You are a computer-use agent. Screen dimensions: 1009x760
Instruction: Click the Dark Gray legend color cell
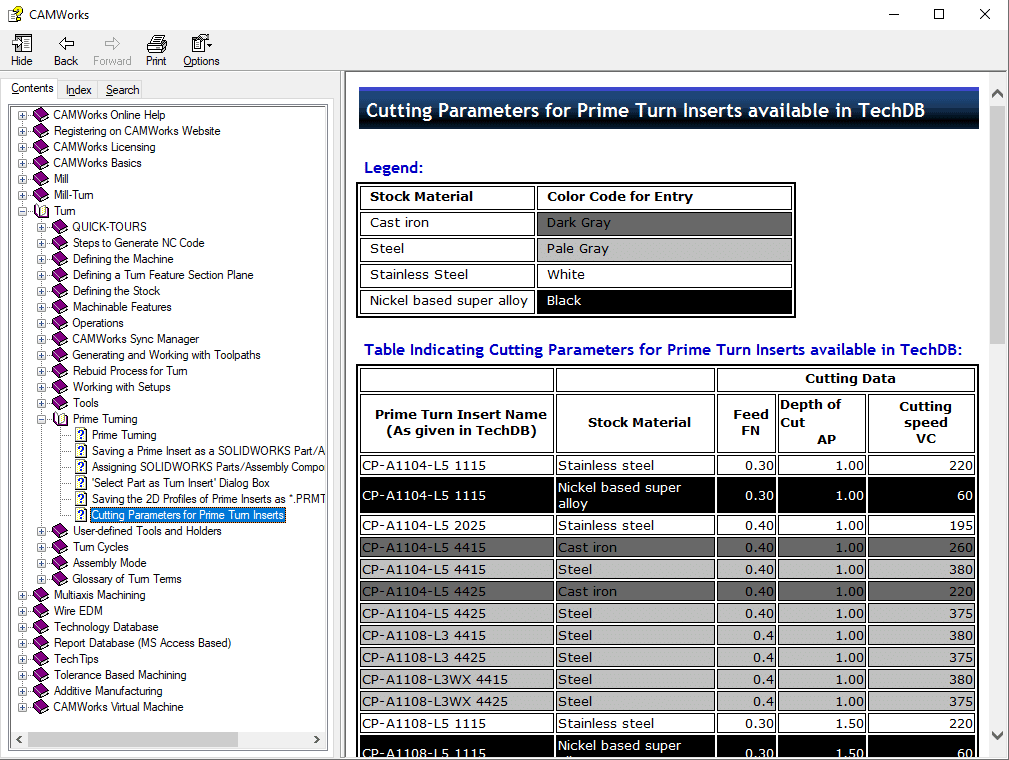[664, 223]
